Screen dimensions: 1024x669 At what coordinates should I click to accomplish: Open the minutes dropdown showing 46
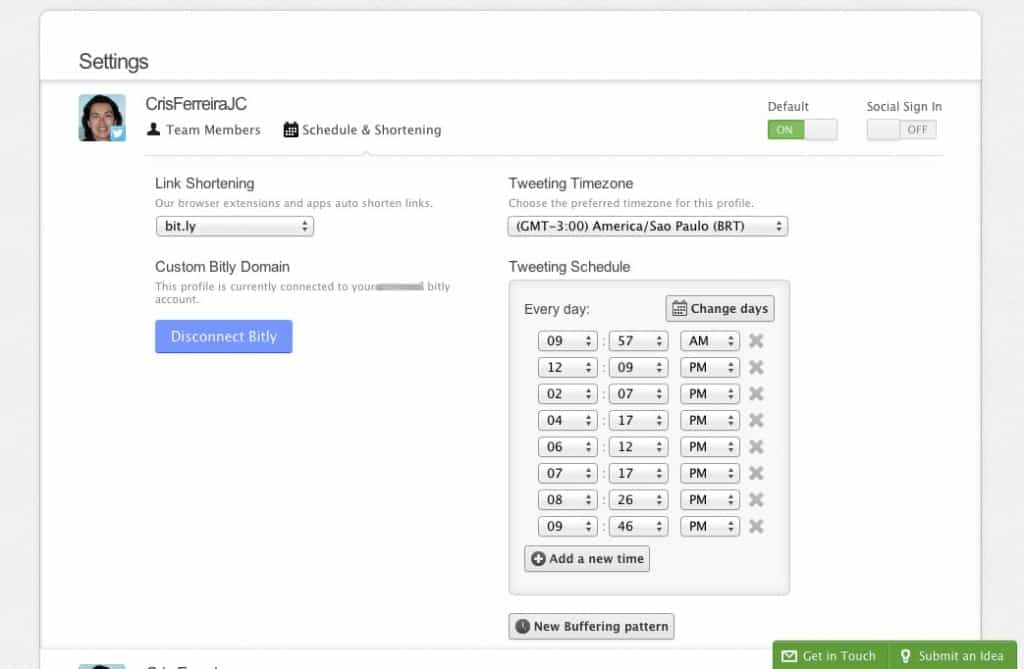(638, 526)
